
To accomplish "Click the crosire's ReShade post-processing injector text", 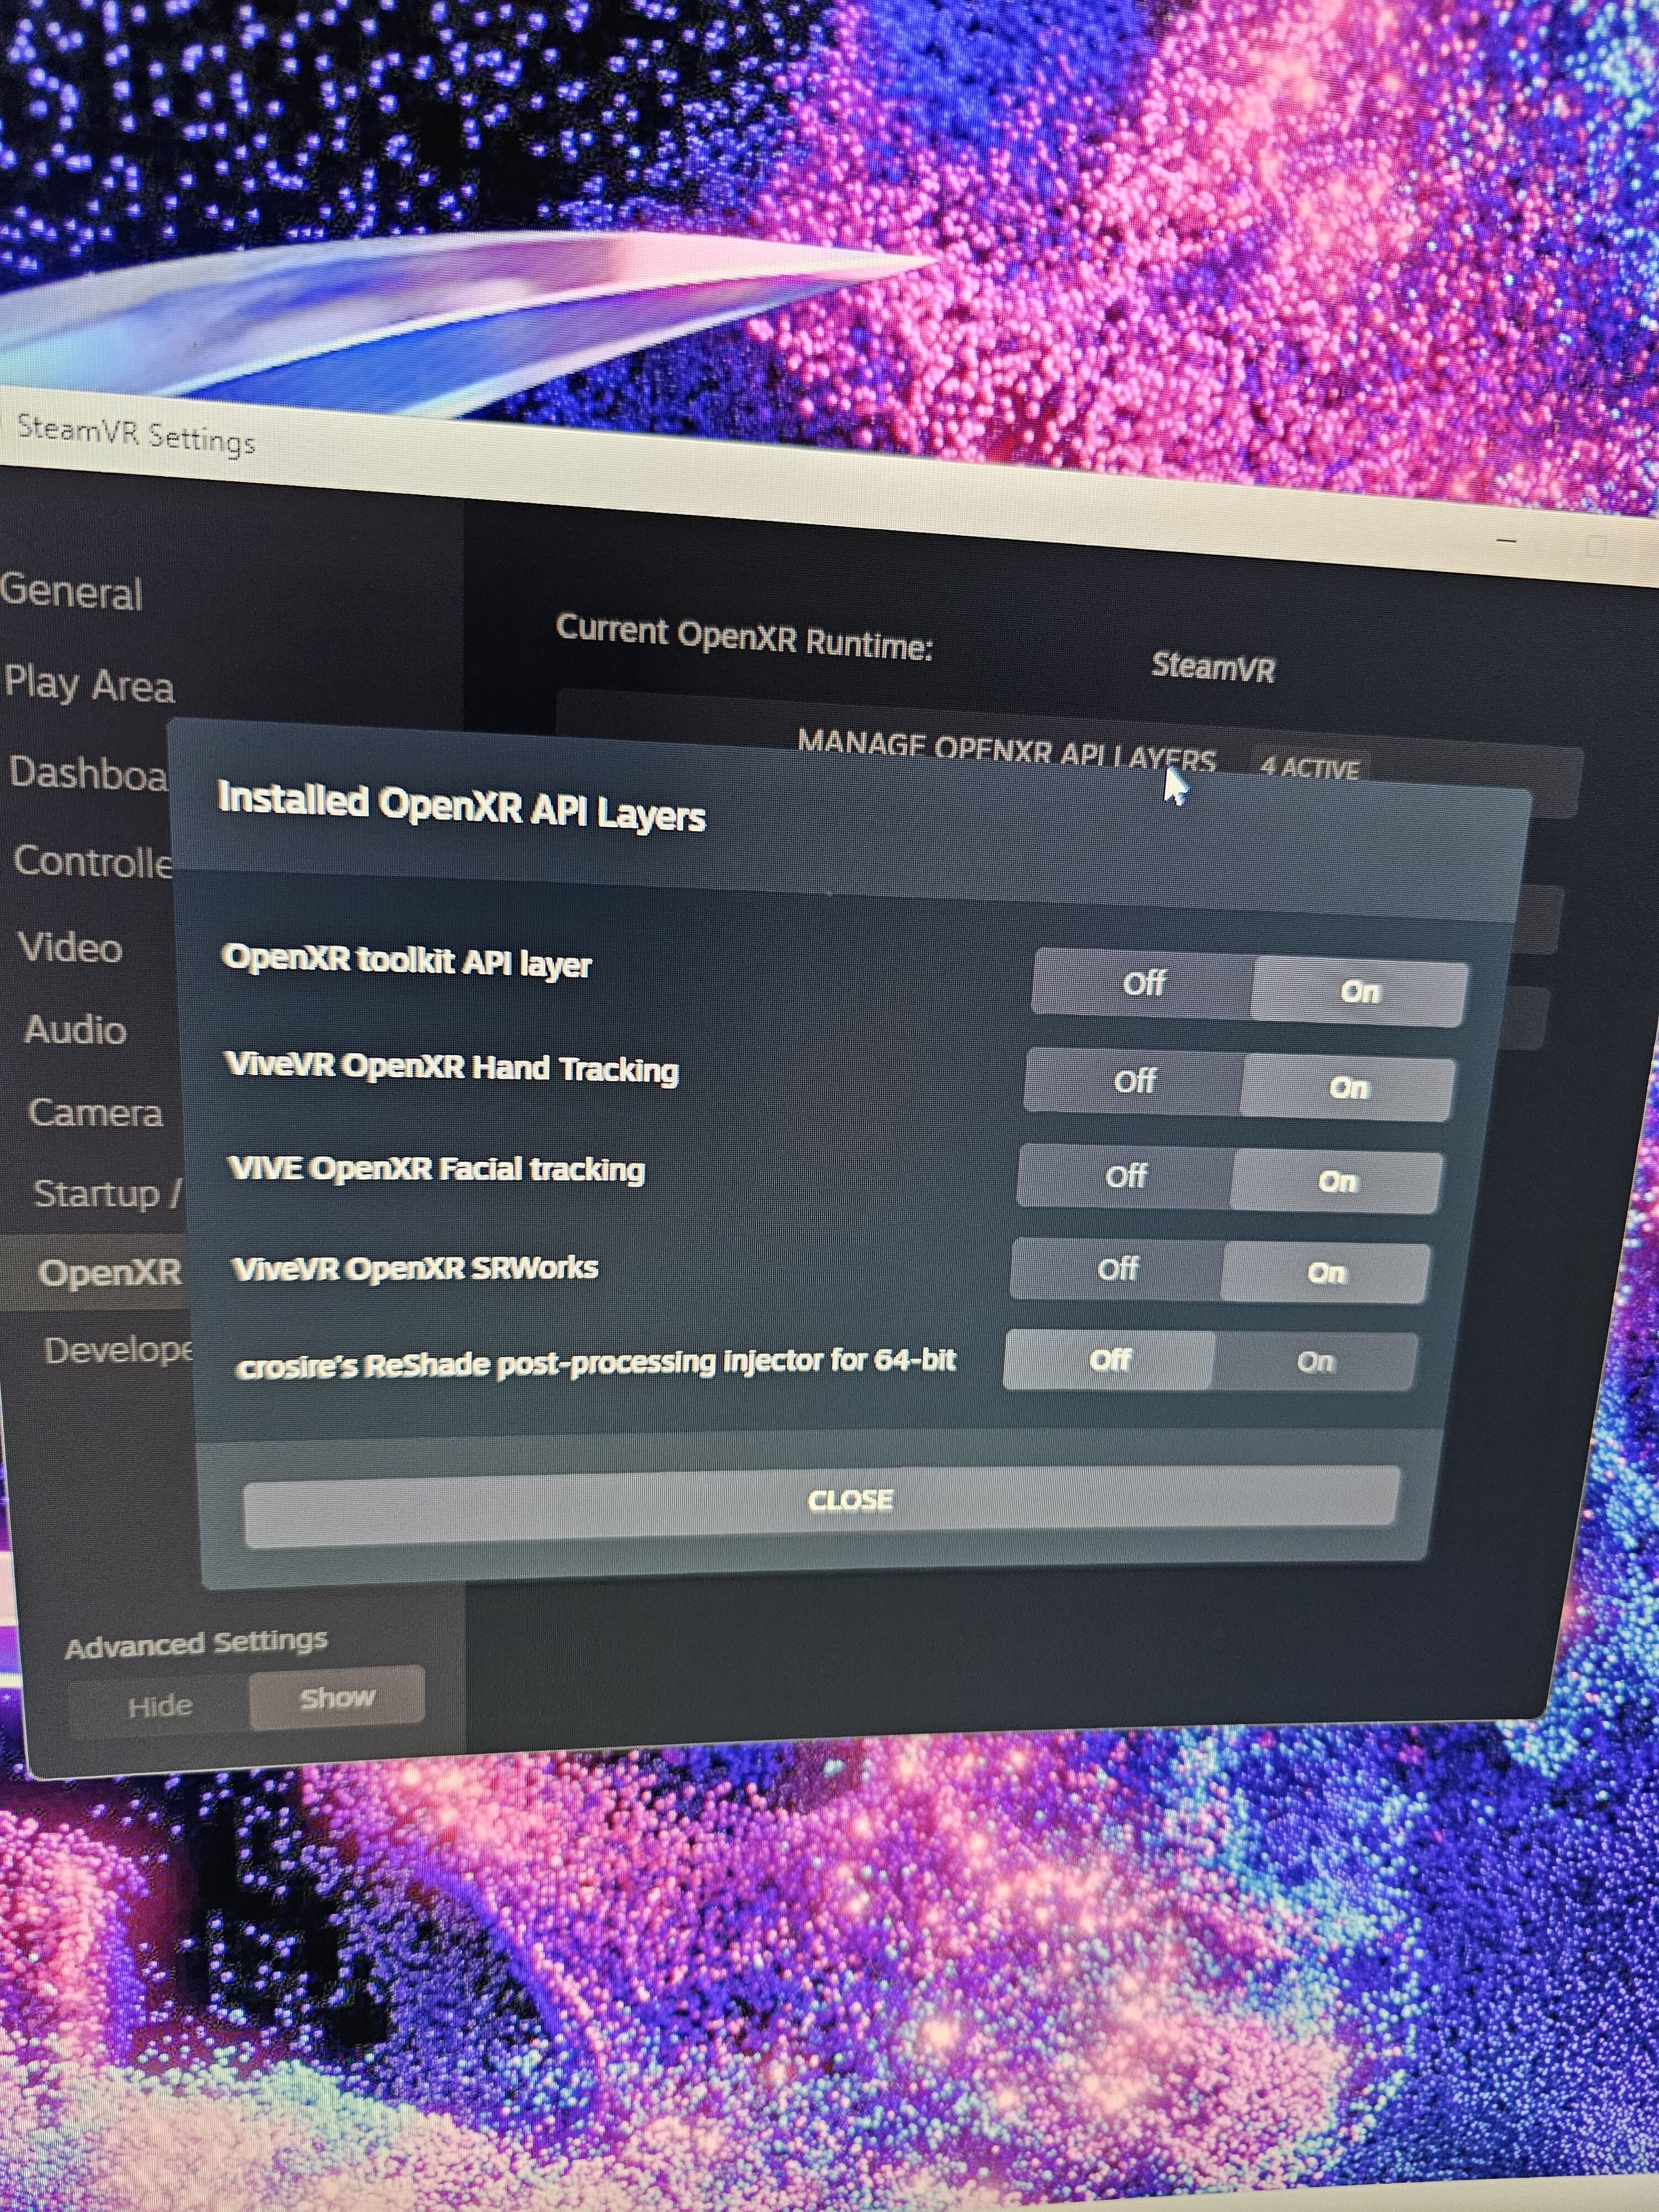I will coord(596,1364).
